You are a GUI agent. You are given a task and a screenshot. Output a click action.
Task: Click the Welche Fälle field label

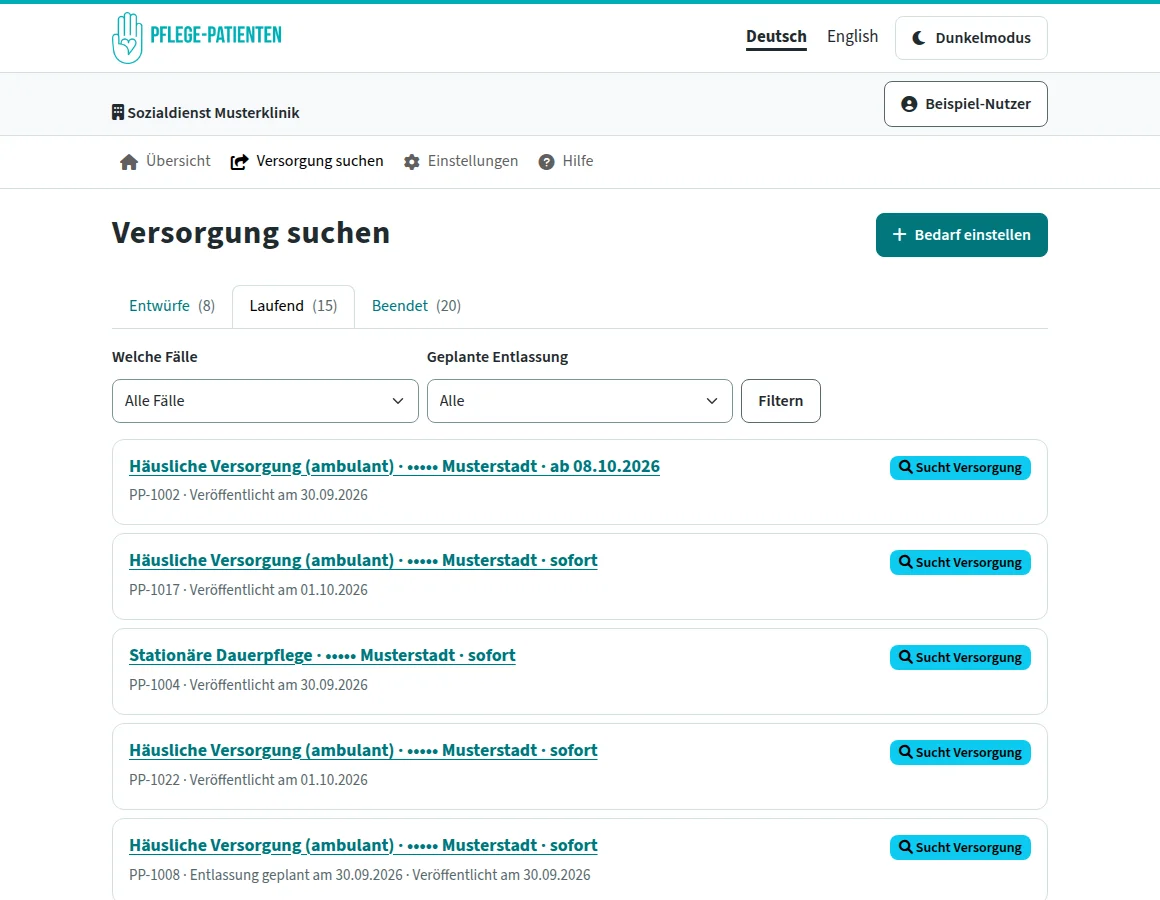pyautogui.click(x=155, y=357)
